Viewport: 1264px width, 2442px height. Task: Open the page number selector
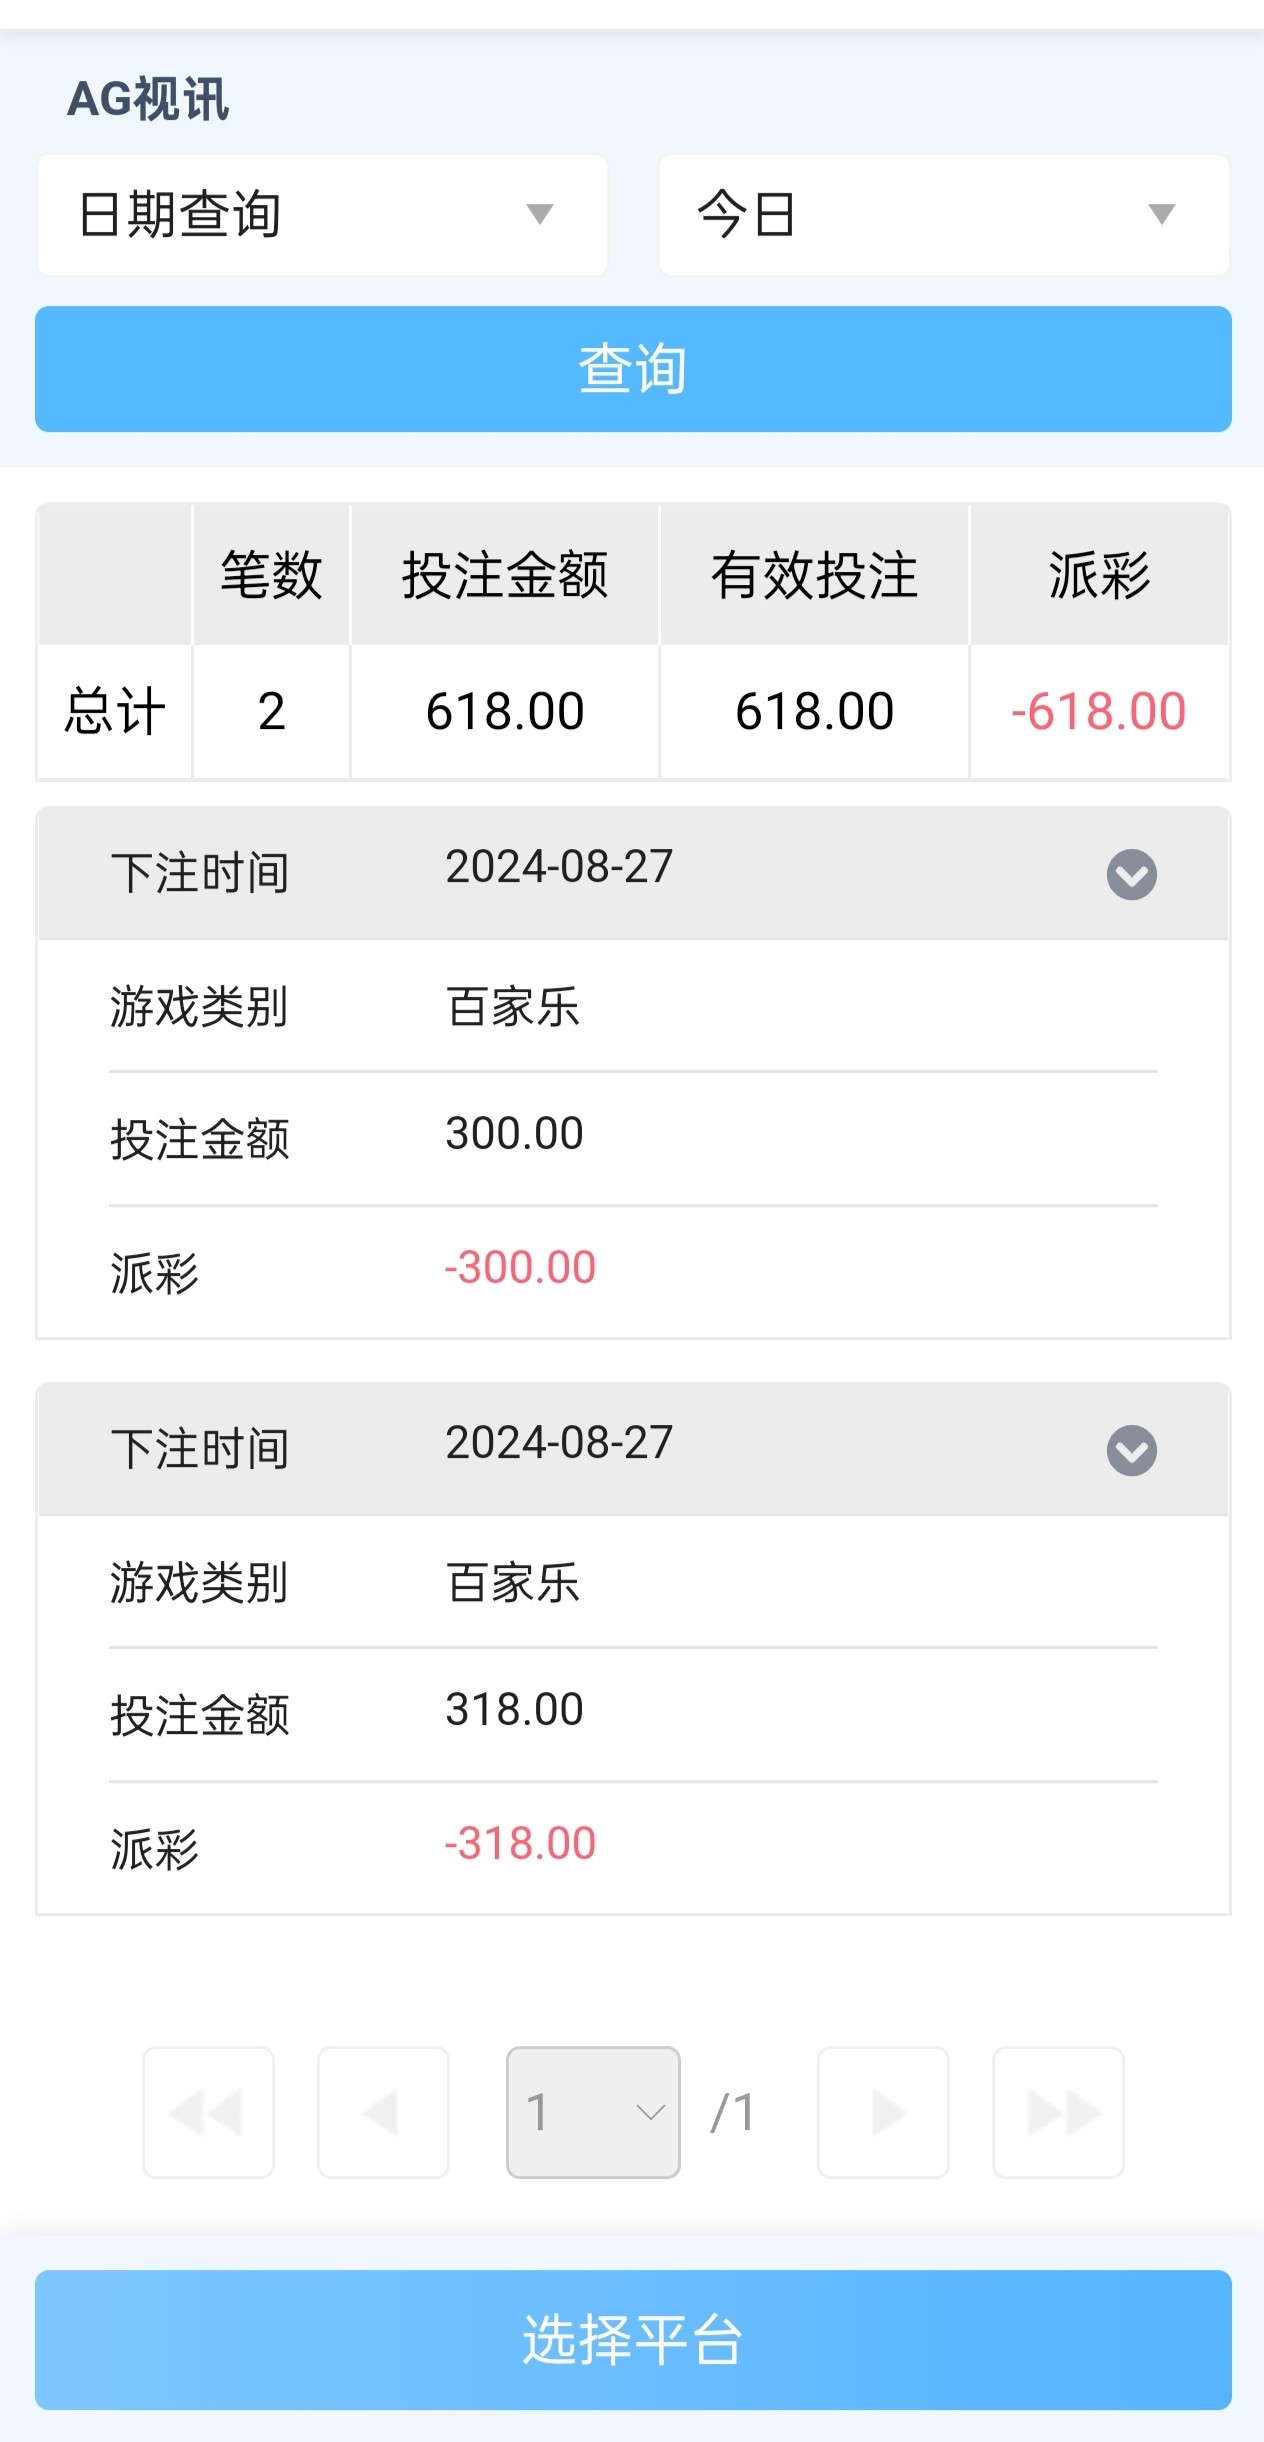[593, 2112]
